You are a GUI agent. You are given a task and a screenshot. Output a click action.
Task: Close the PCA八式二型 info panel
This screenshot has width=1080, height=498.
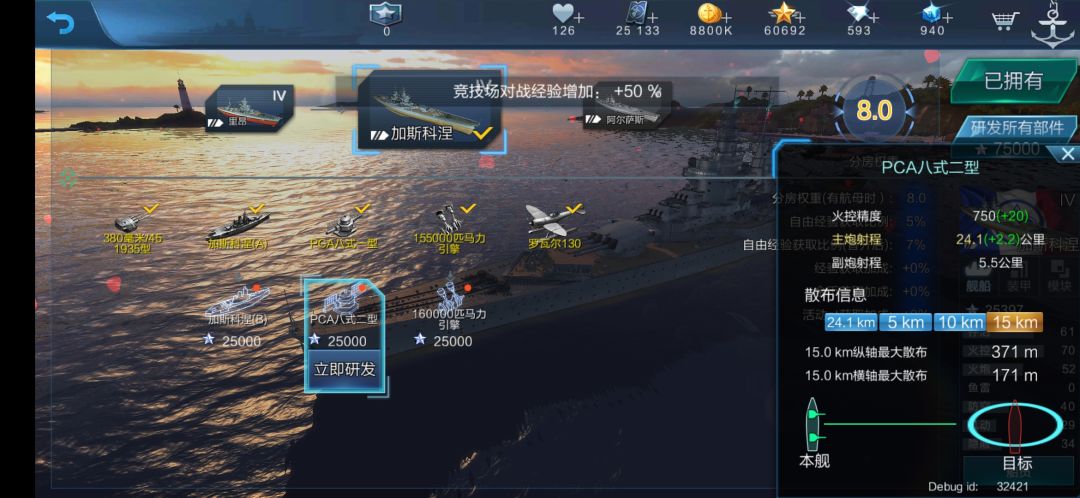(x=1067, y=154)
